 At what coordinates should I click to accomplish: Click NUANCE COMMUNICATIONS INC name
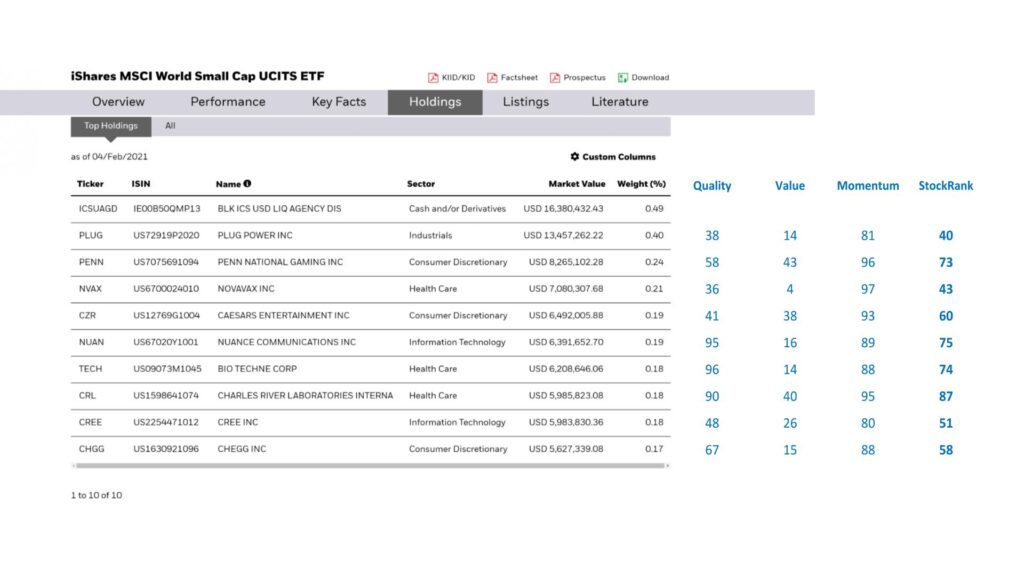click(x=287, y=342)
